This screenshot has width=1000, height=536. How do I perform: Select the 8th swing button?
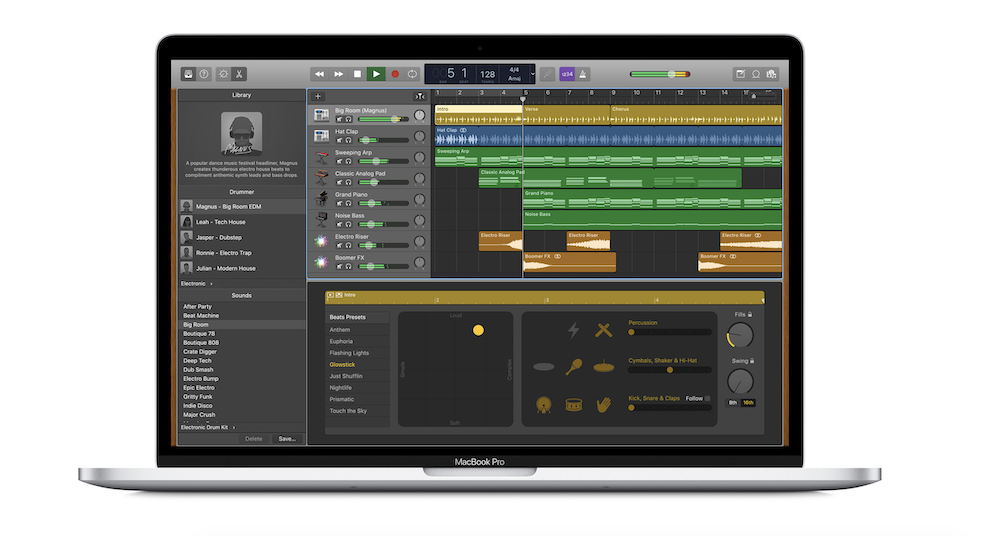click(733, 402)
